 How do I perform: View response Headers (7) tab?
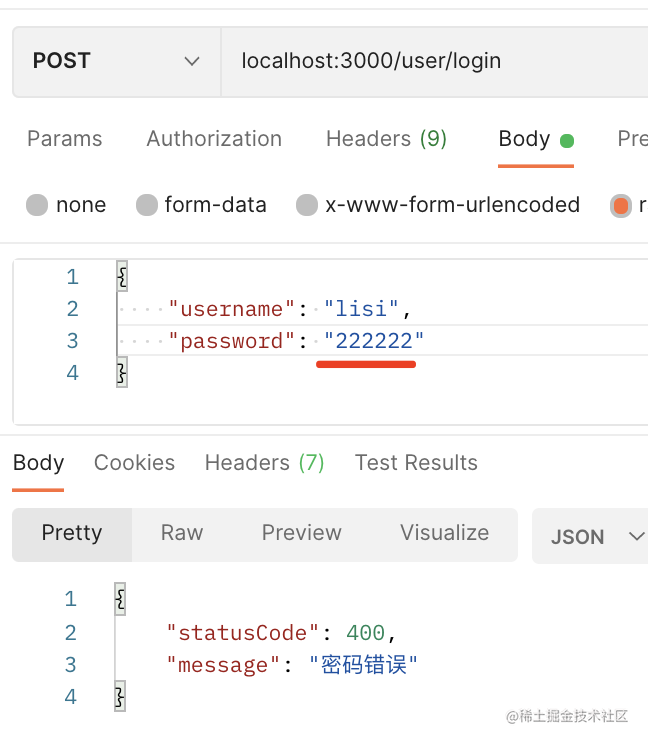point(264,463)
